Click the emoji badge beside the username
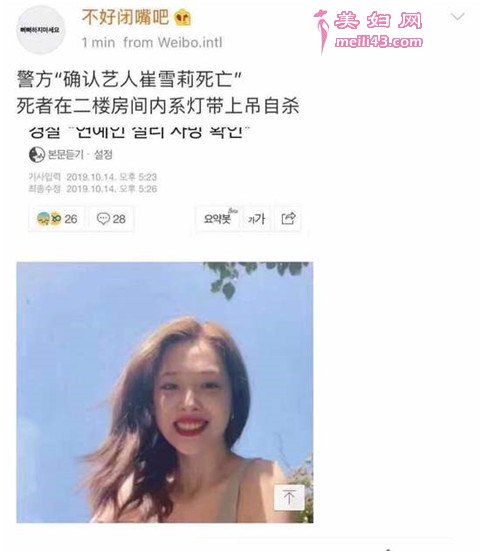The width and height of the screenshot is (480, 551). point(183,17)
